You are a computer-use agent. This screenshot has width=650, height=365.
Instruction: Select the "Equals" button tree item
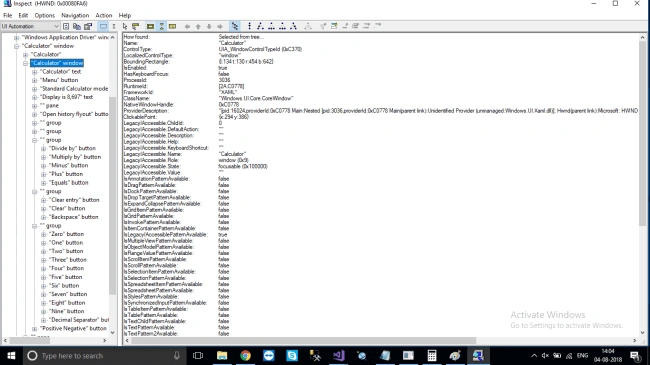point(69,182)
